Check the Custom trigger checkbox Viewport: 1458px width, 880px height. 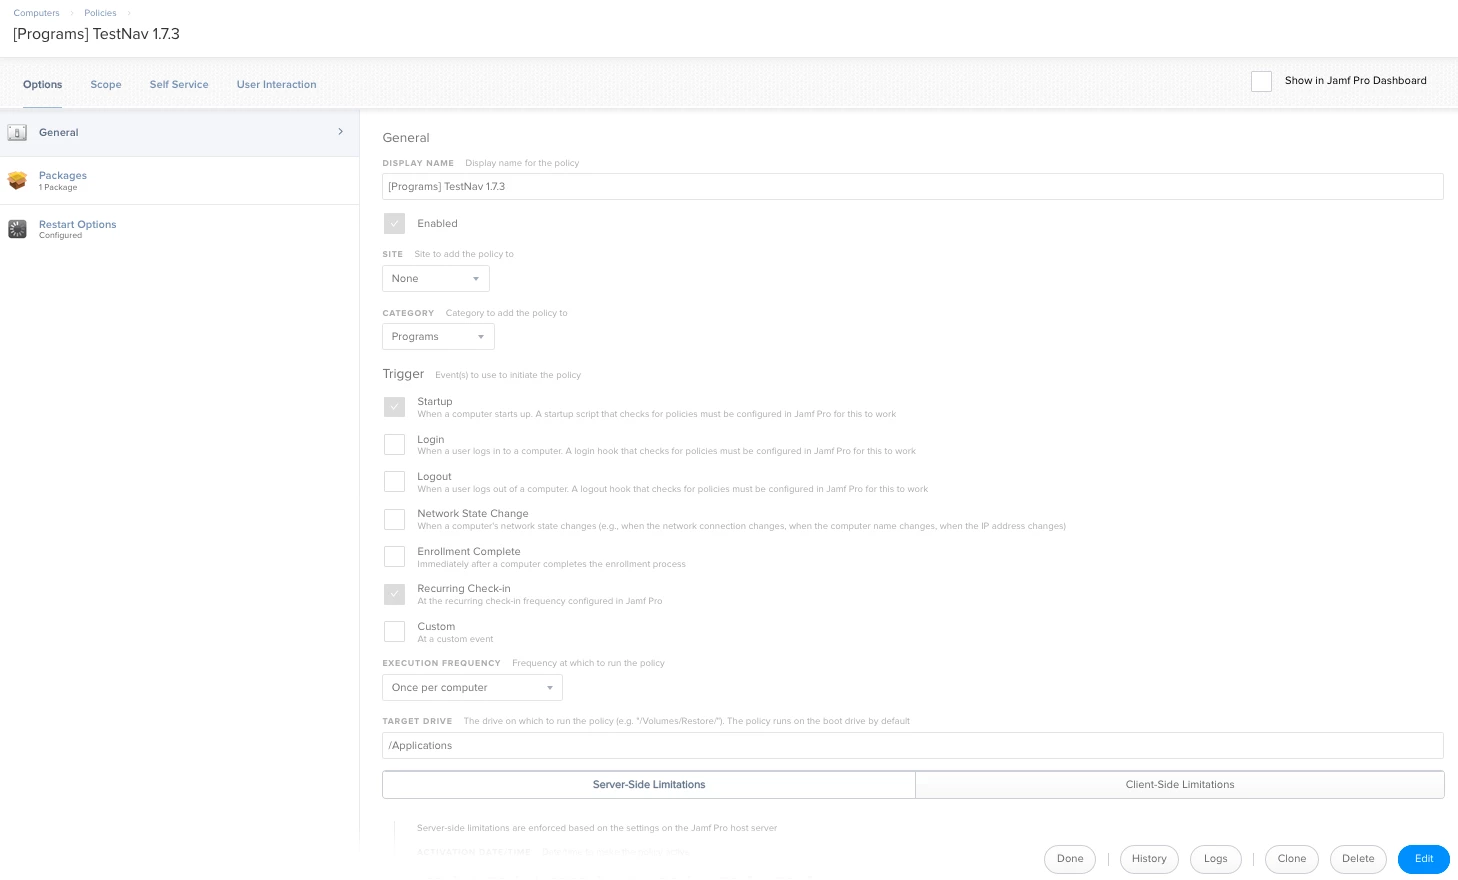point(394,631)
